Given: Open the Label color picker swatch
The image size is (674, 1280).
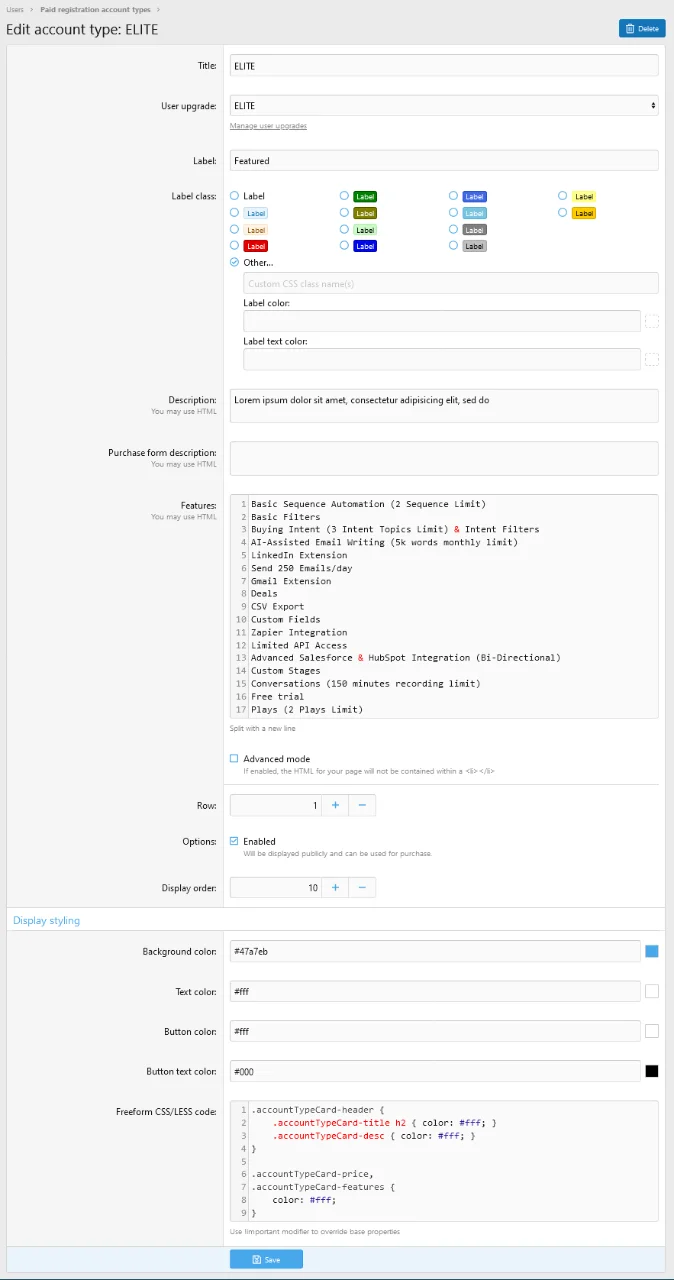Looking at the screenshot, I should tap(652, 321).
